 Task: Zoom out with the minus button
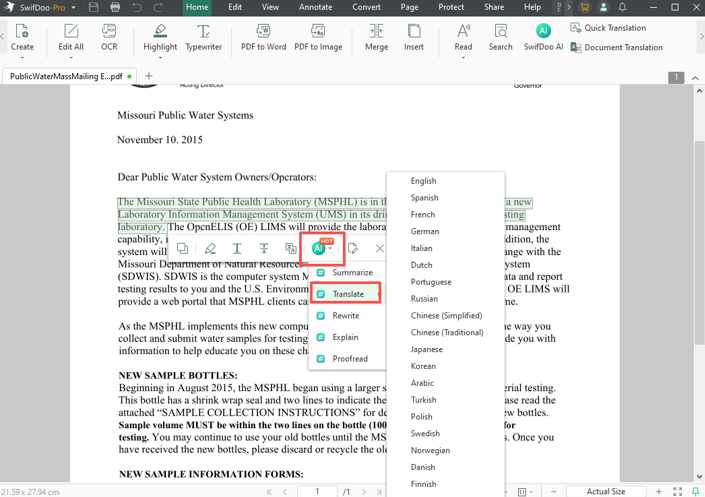(553, 492)
